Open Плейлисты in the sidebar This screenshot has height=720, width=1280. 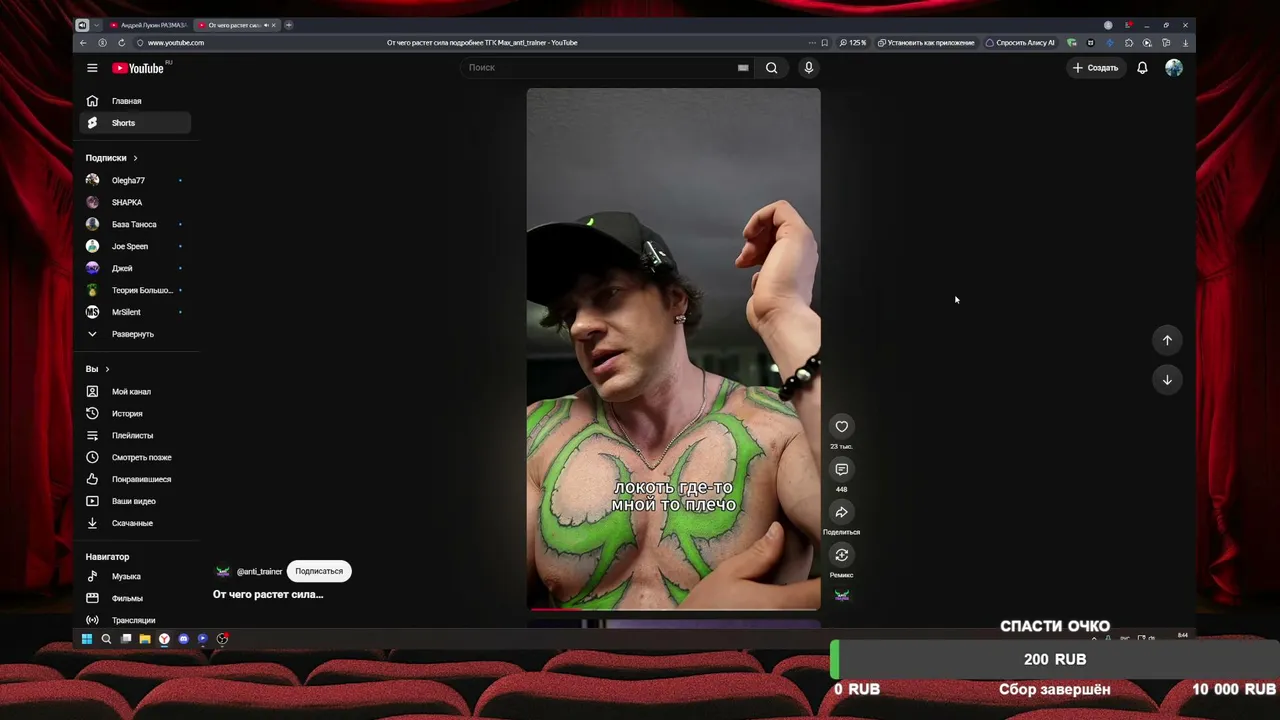click(x=135, y=436)
